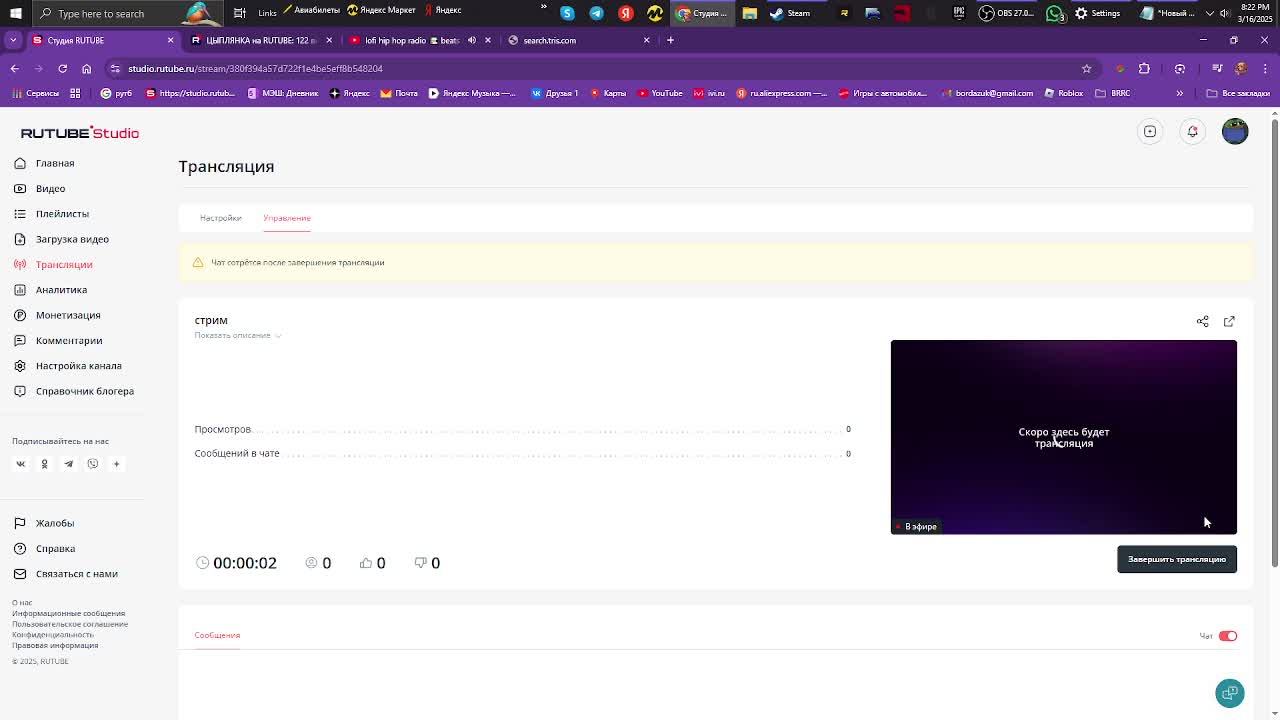
Task: Open Комментарии section
Action: [69, 341]
